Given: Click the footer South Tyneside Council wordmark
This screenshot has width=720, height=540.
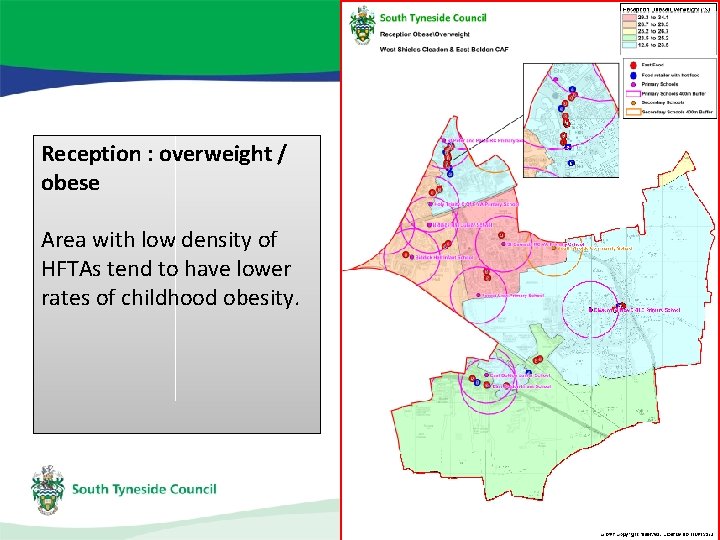Looking at the screenshot, I should click(x=144, y=489).
